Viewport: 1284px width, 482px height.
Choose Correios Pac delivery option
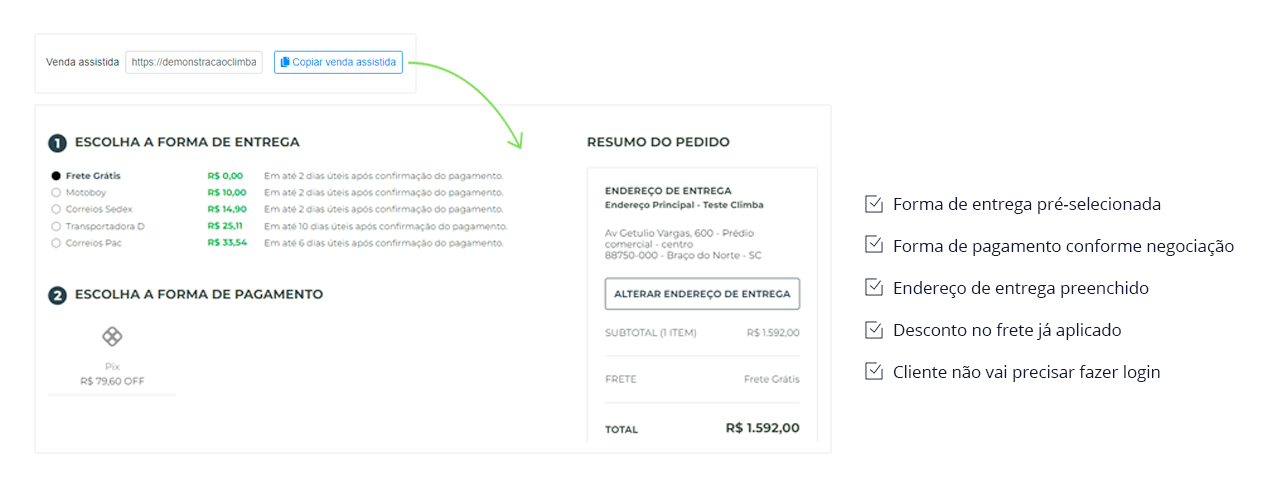56,243
